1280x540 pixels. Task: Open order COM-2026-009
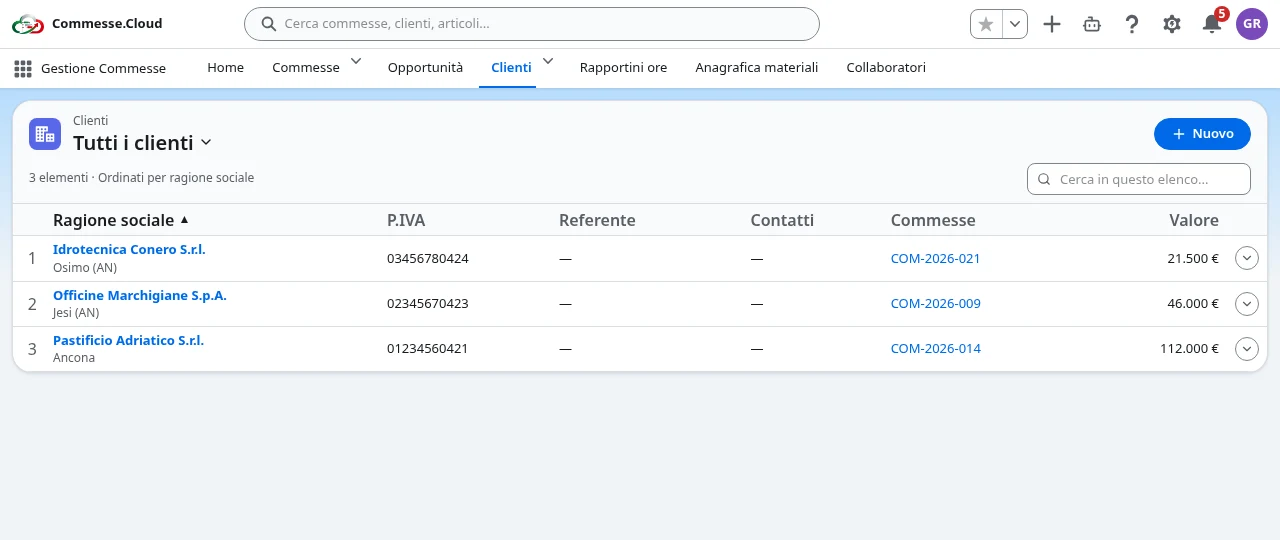(x=936, y=304)
